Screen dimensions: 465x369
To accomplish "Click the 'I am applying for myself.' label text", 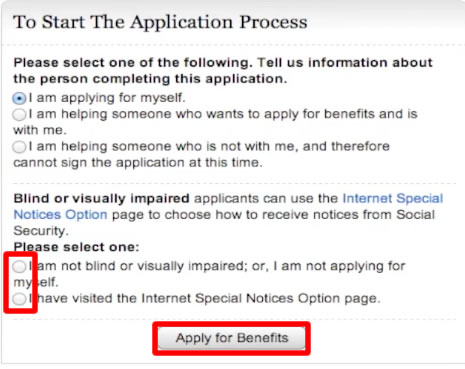I will coord(107,98).
